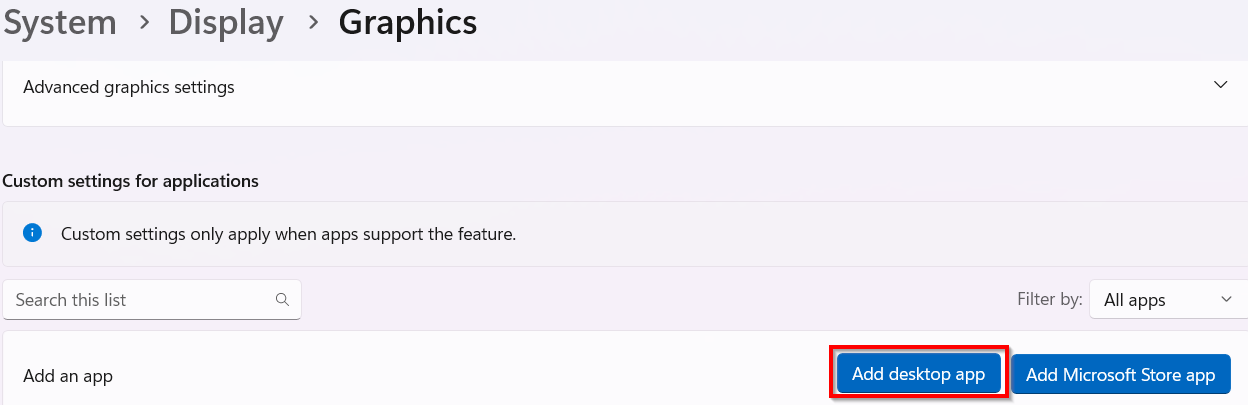The image size is (1248, 405).
Task: Focus the Search this list field
Action: (x=140, y=300)
